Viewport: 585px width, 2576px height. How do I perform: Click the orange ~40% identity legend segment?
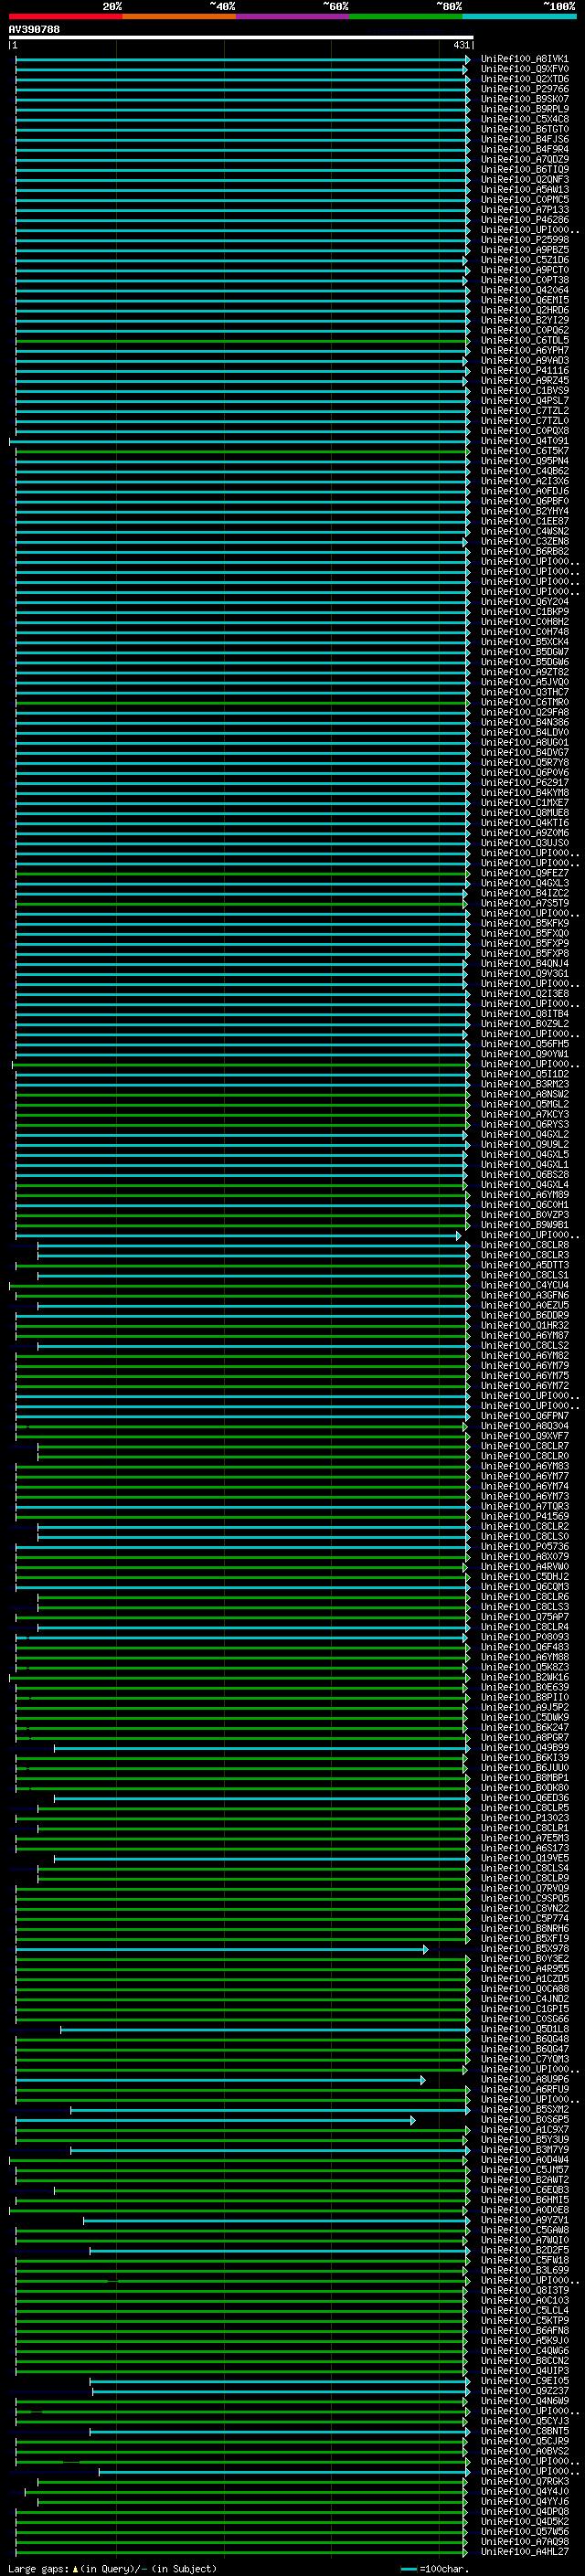point(178,16)
